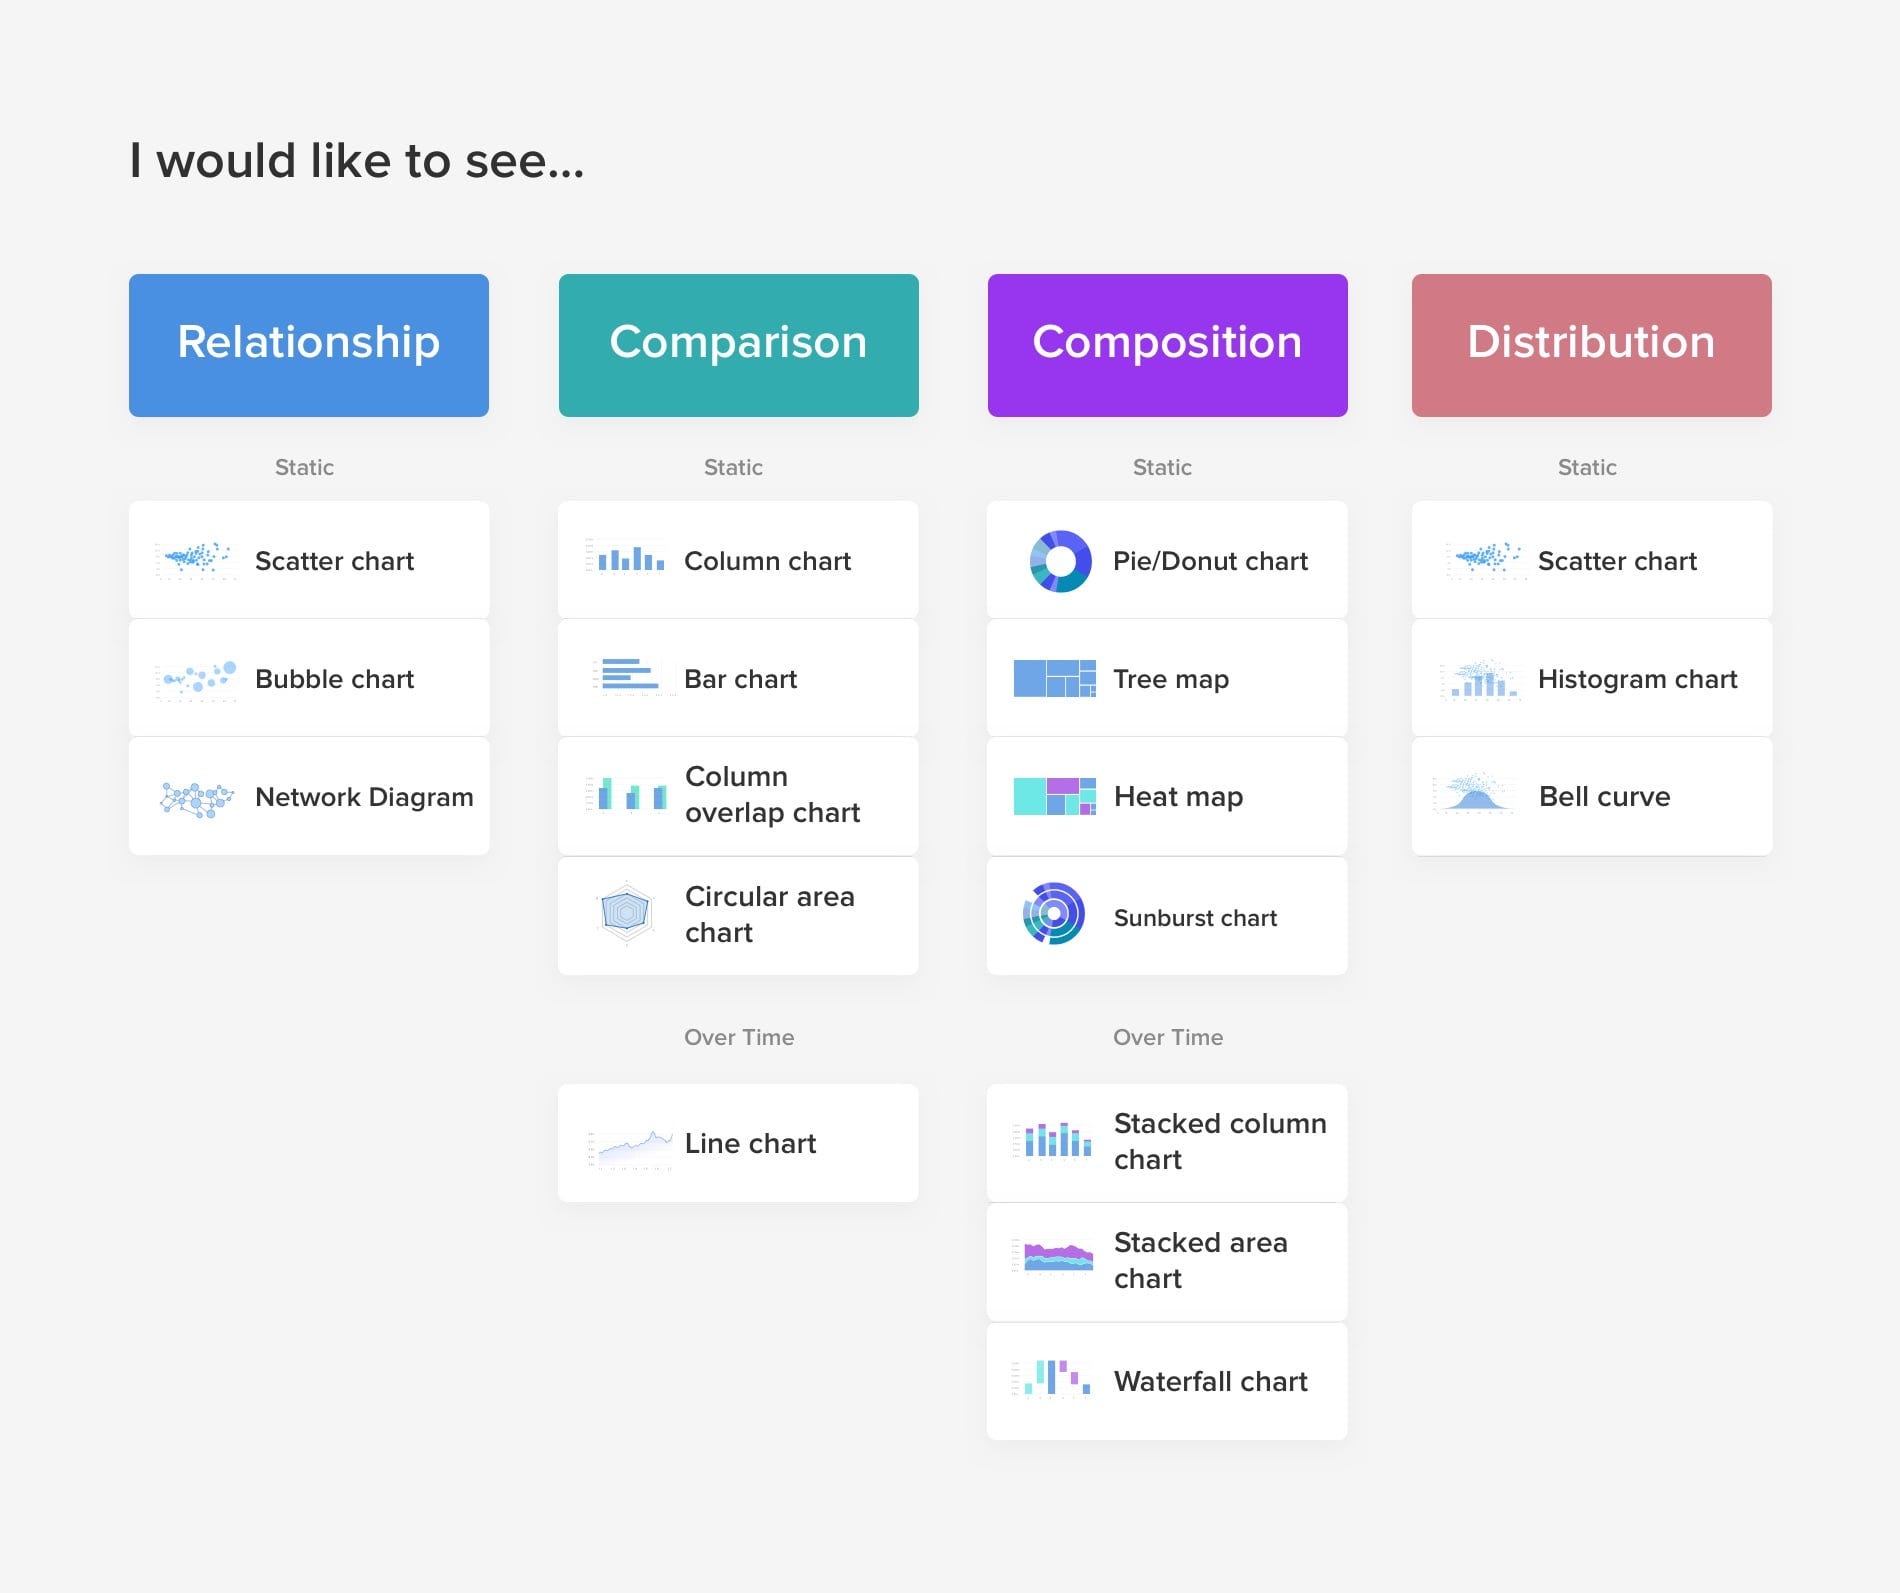Pick the Stacked column chart label

[x=1220, y=1141]
